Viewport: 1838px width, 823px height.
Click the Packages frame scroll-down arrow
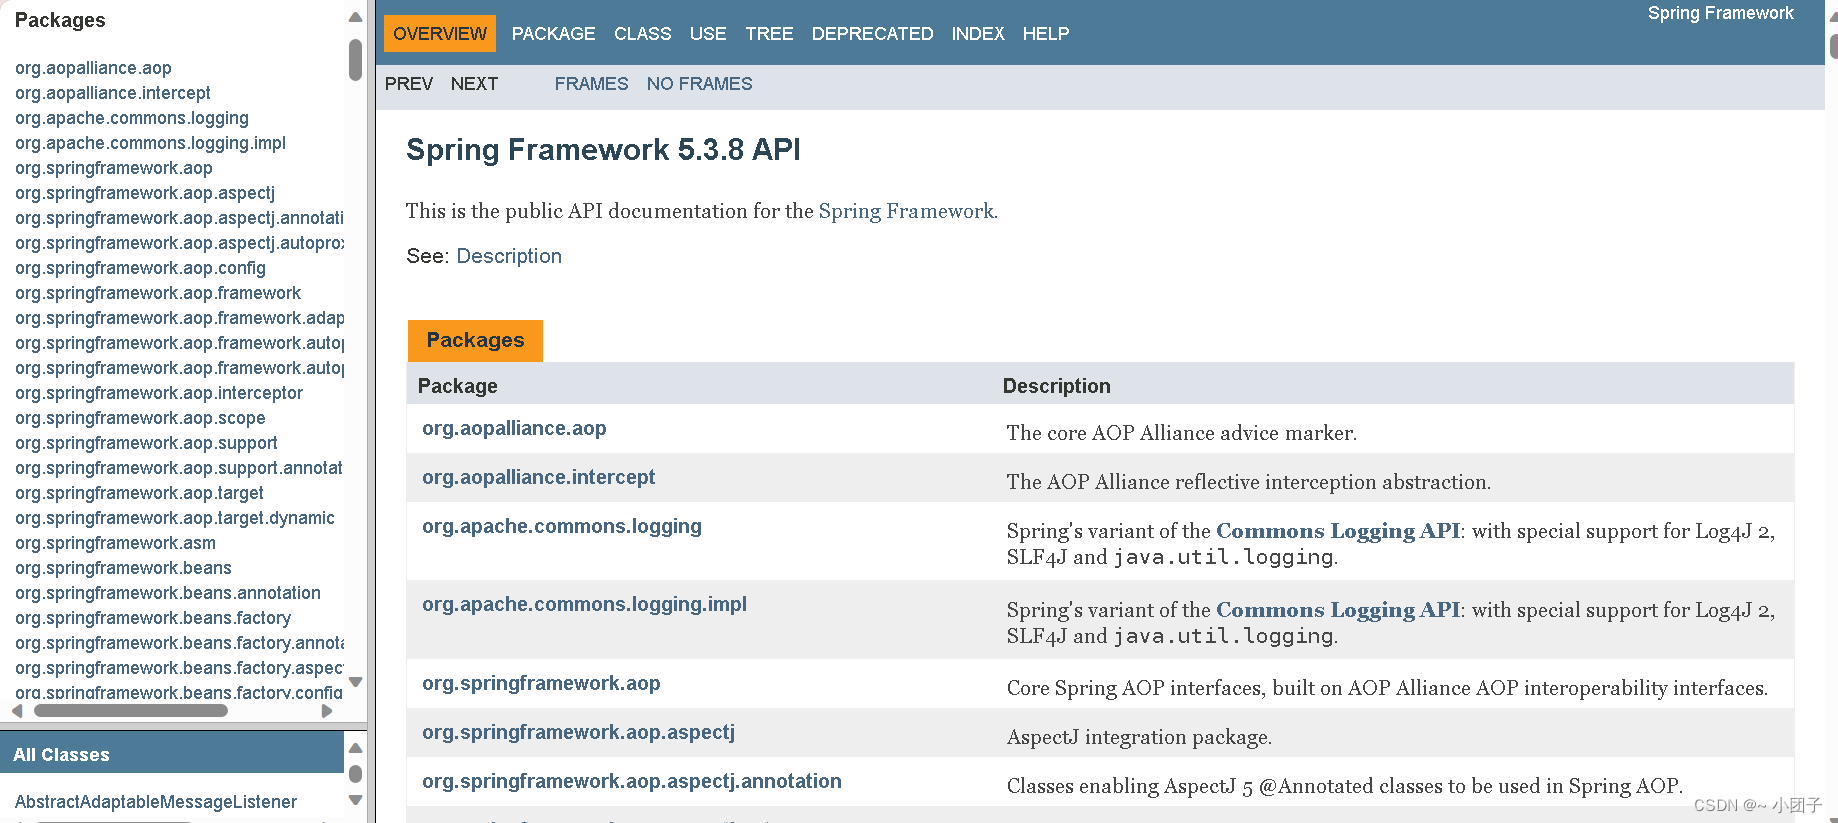click(355, 682)
